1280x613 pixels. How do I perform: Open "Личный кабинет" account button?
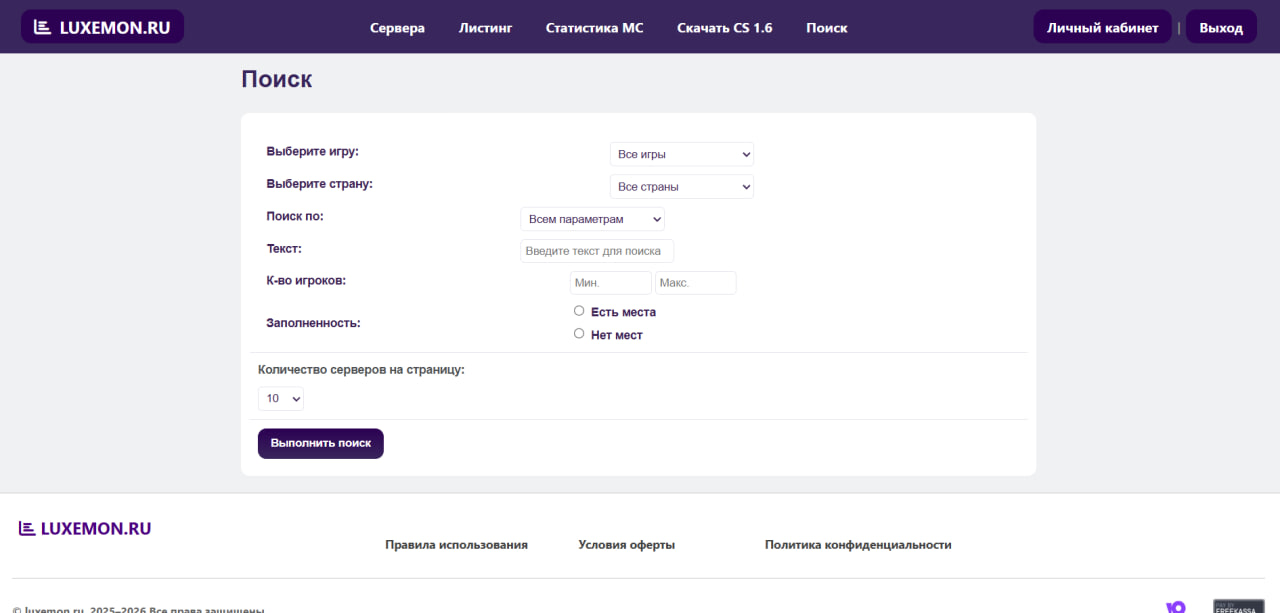click(1102, 28)
